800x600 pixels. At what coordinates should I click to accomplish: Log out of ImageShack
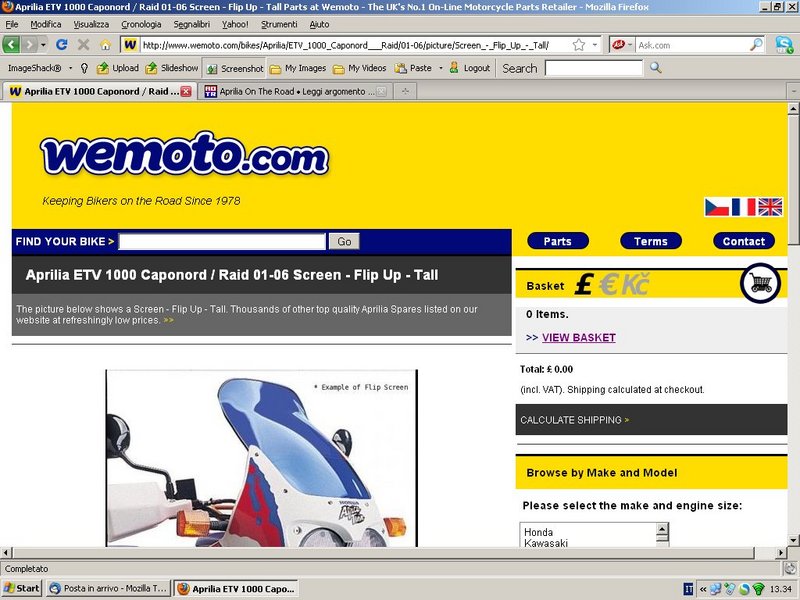click(470, 68)
